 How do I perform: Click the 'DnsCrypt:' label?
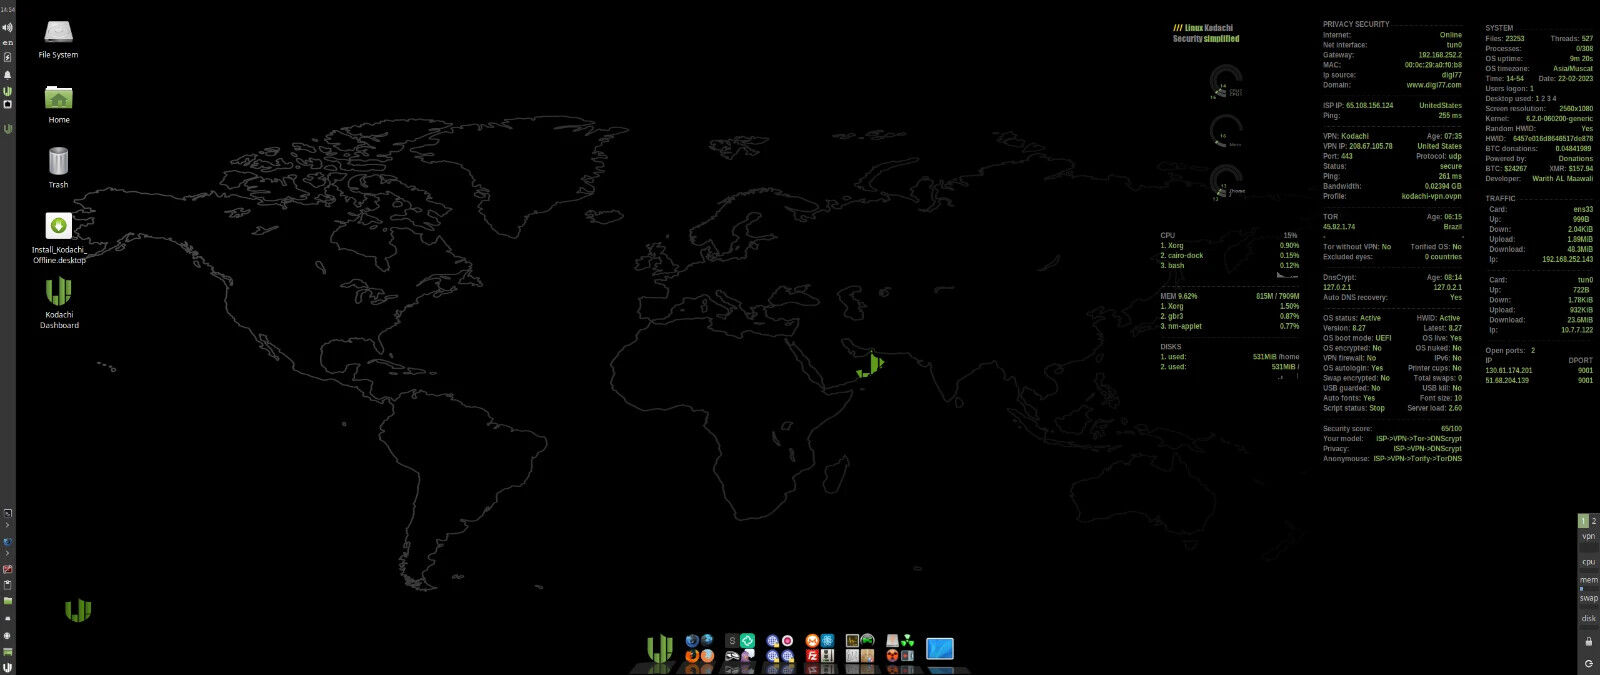pyautogui.click(x=1339, y=277)
